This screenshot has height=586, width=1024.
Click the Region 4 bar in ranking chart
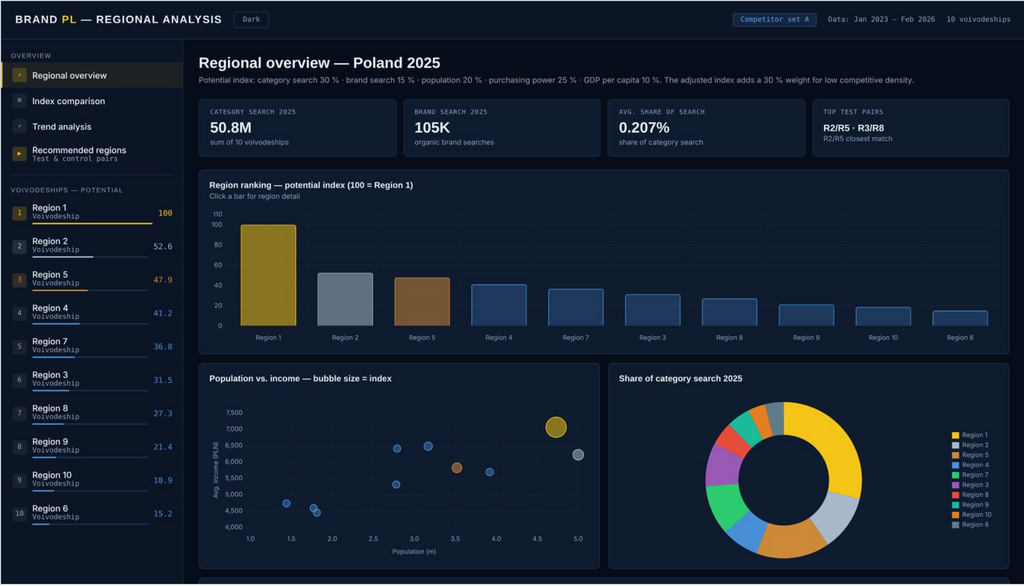499,305
